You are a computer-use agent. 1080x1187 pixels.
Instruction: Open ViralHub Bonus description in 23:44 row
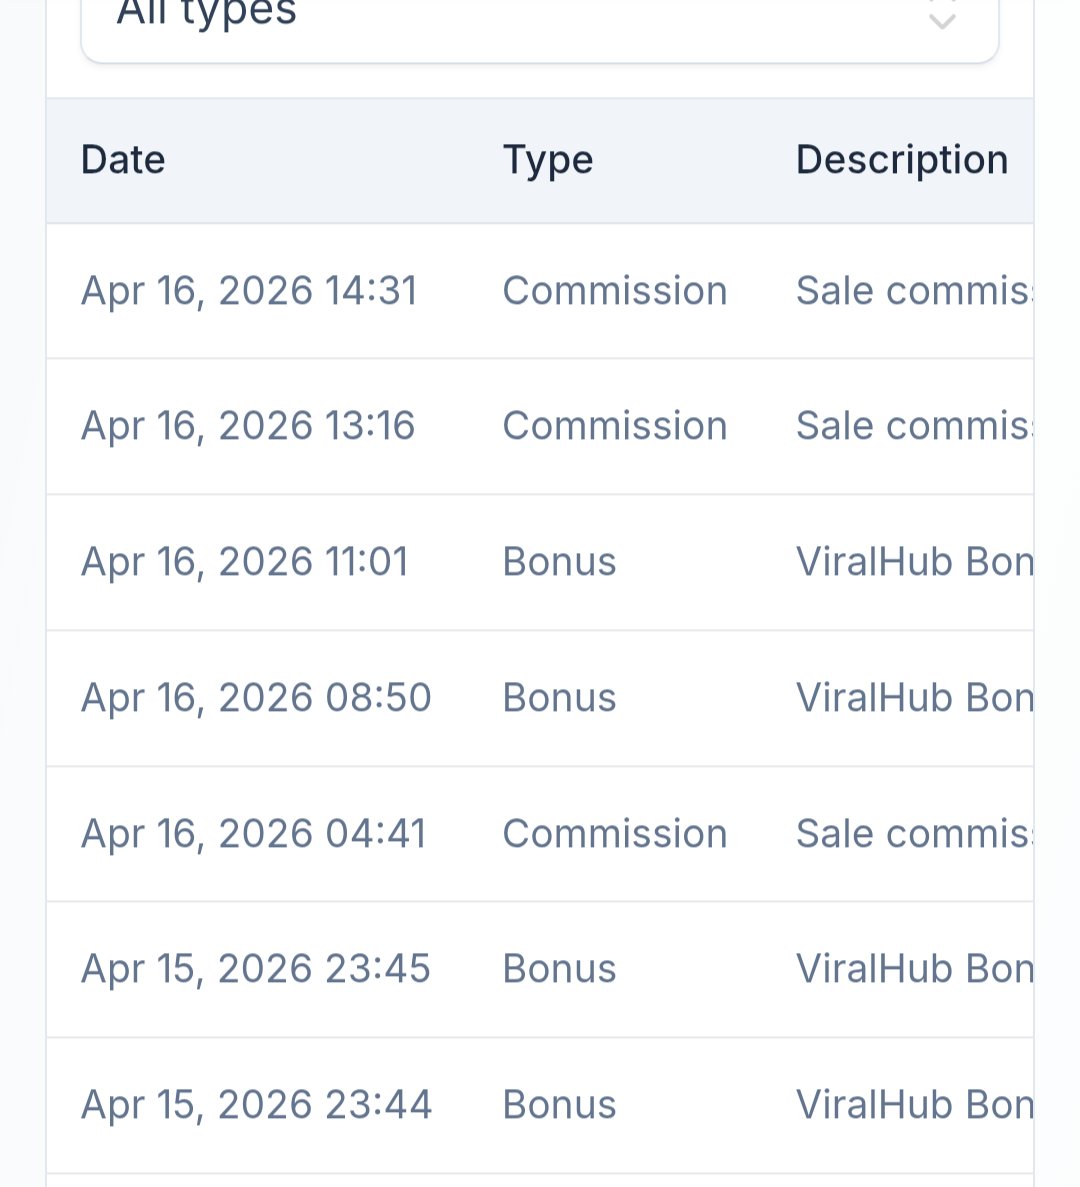pyautogui.click(x=914, y=1104)
